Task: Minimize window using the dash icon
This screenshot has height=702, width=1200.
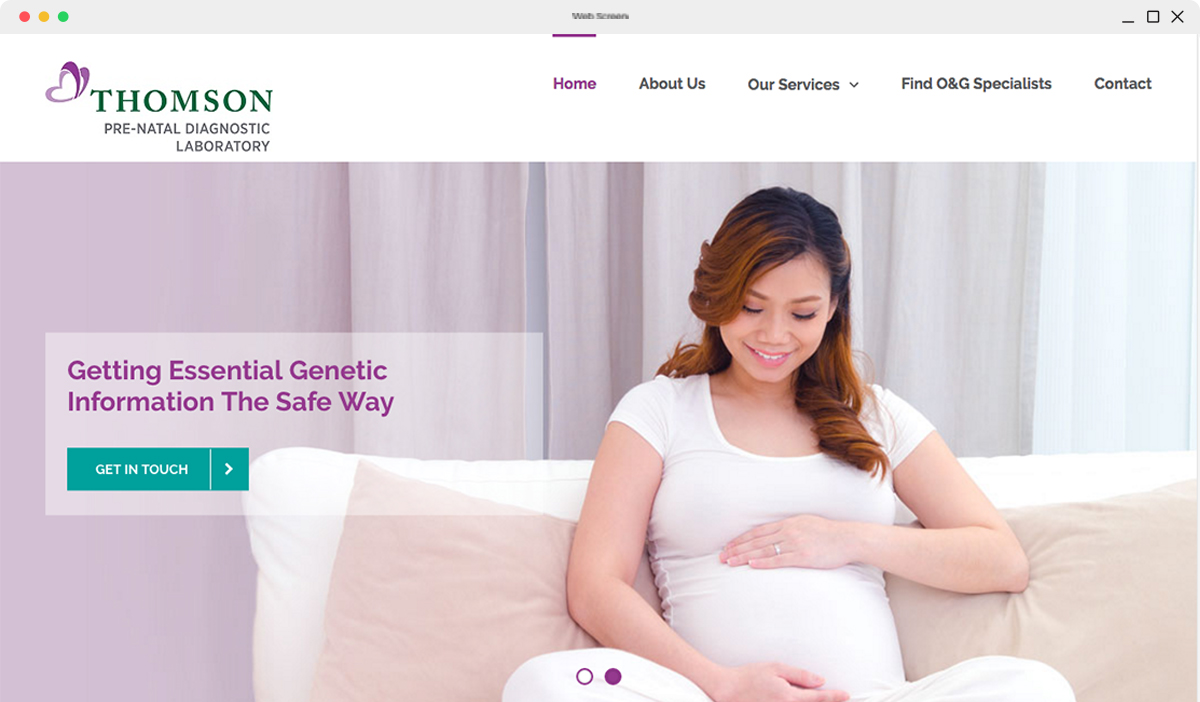Action: click(x=1128, y=18)
